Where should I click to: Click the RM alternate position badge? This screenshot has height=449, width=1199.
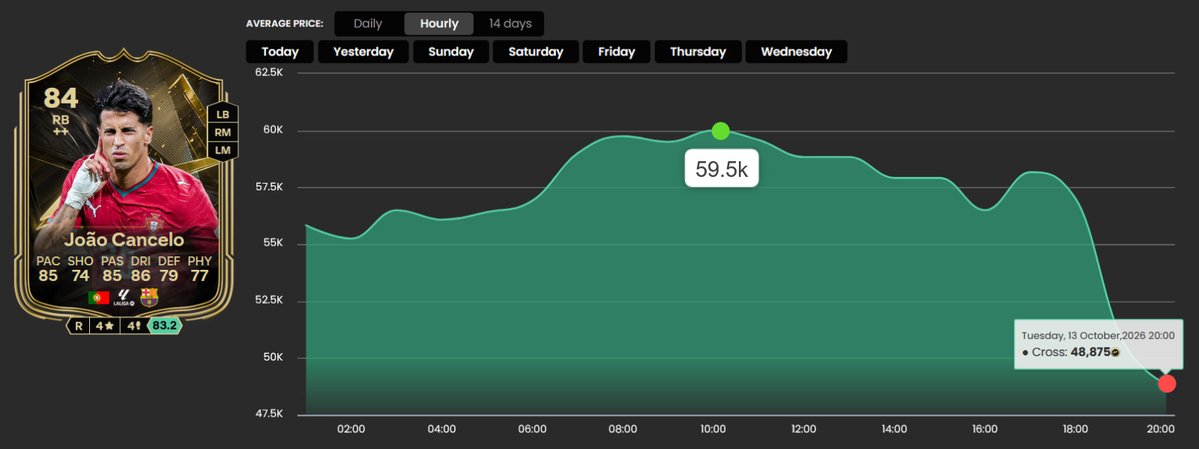pyautogui.click(x=223, y=132)
